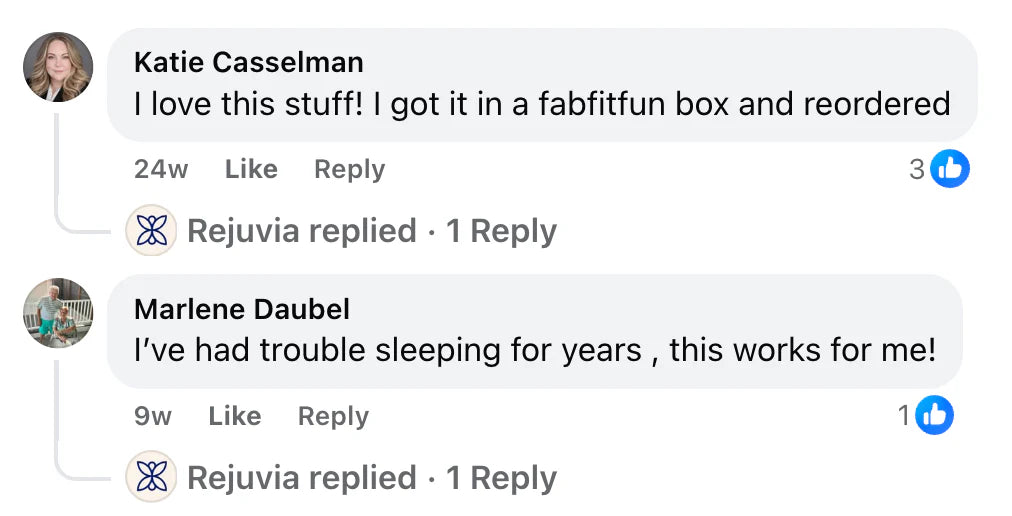
Task: Select the fabfitfun box comment text
Action: [x=542, y=103]
